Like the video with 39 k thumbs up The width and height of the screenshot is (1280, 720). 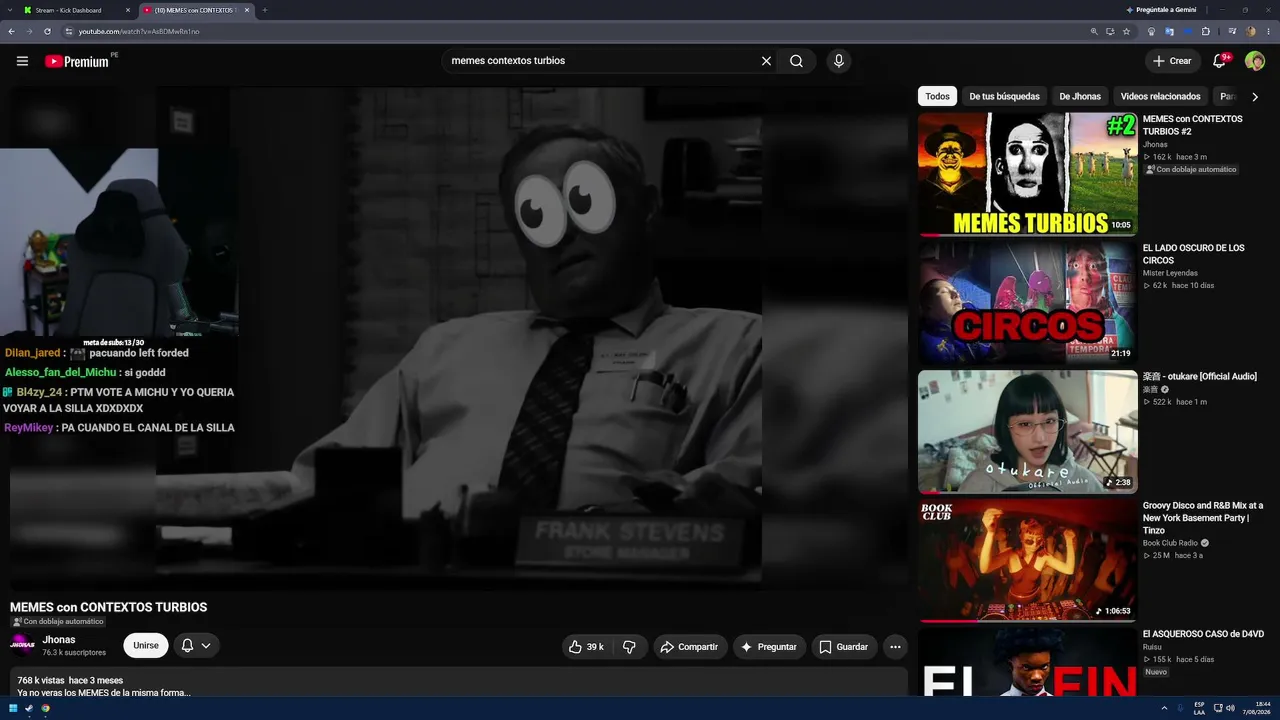[x=586, y=647]
